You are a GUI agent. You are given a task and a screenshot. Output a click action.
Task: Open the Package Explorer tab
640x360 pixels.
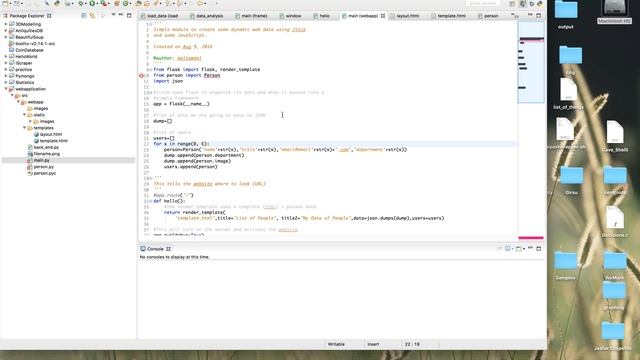pos(27,16)
